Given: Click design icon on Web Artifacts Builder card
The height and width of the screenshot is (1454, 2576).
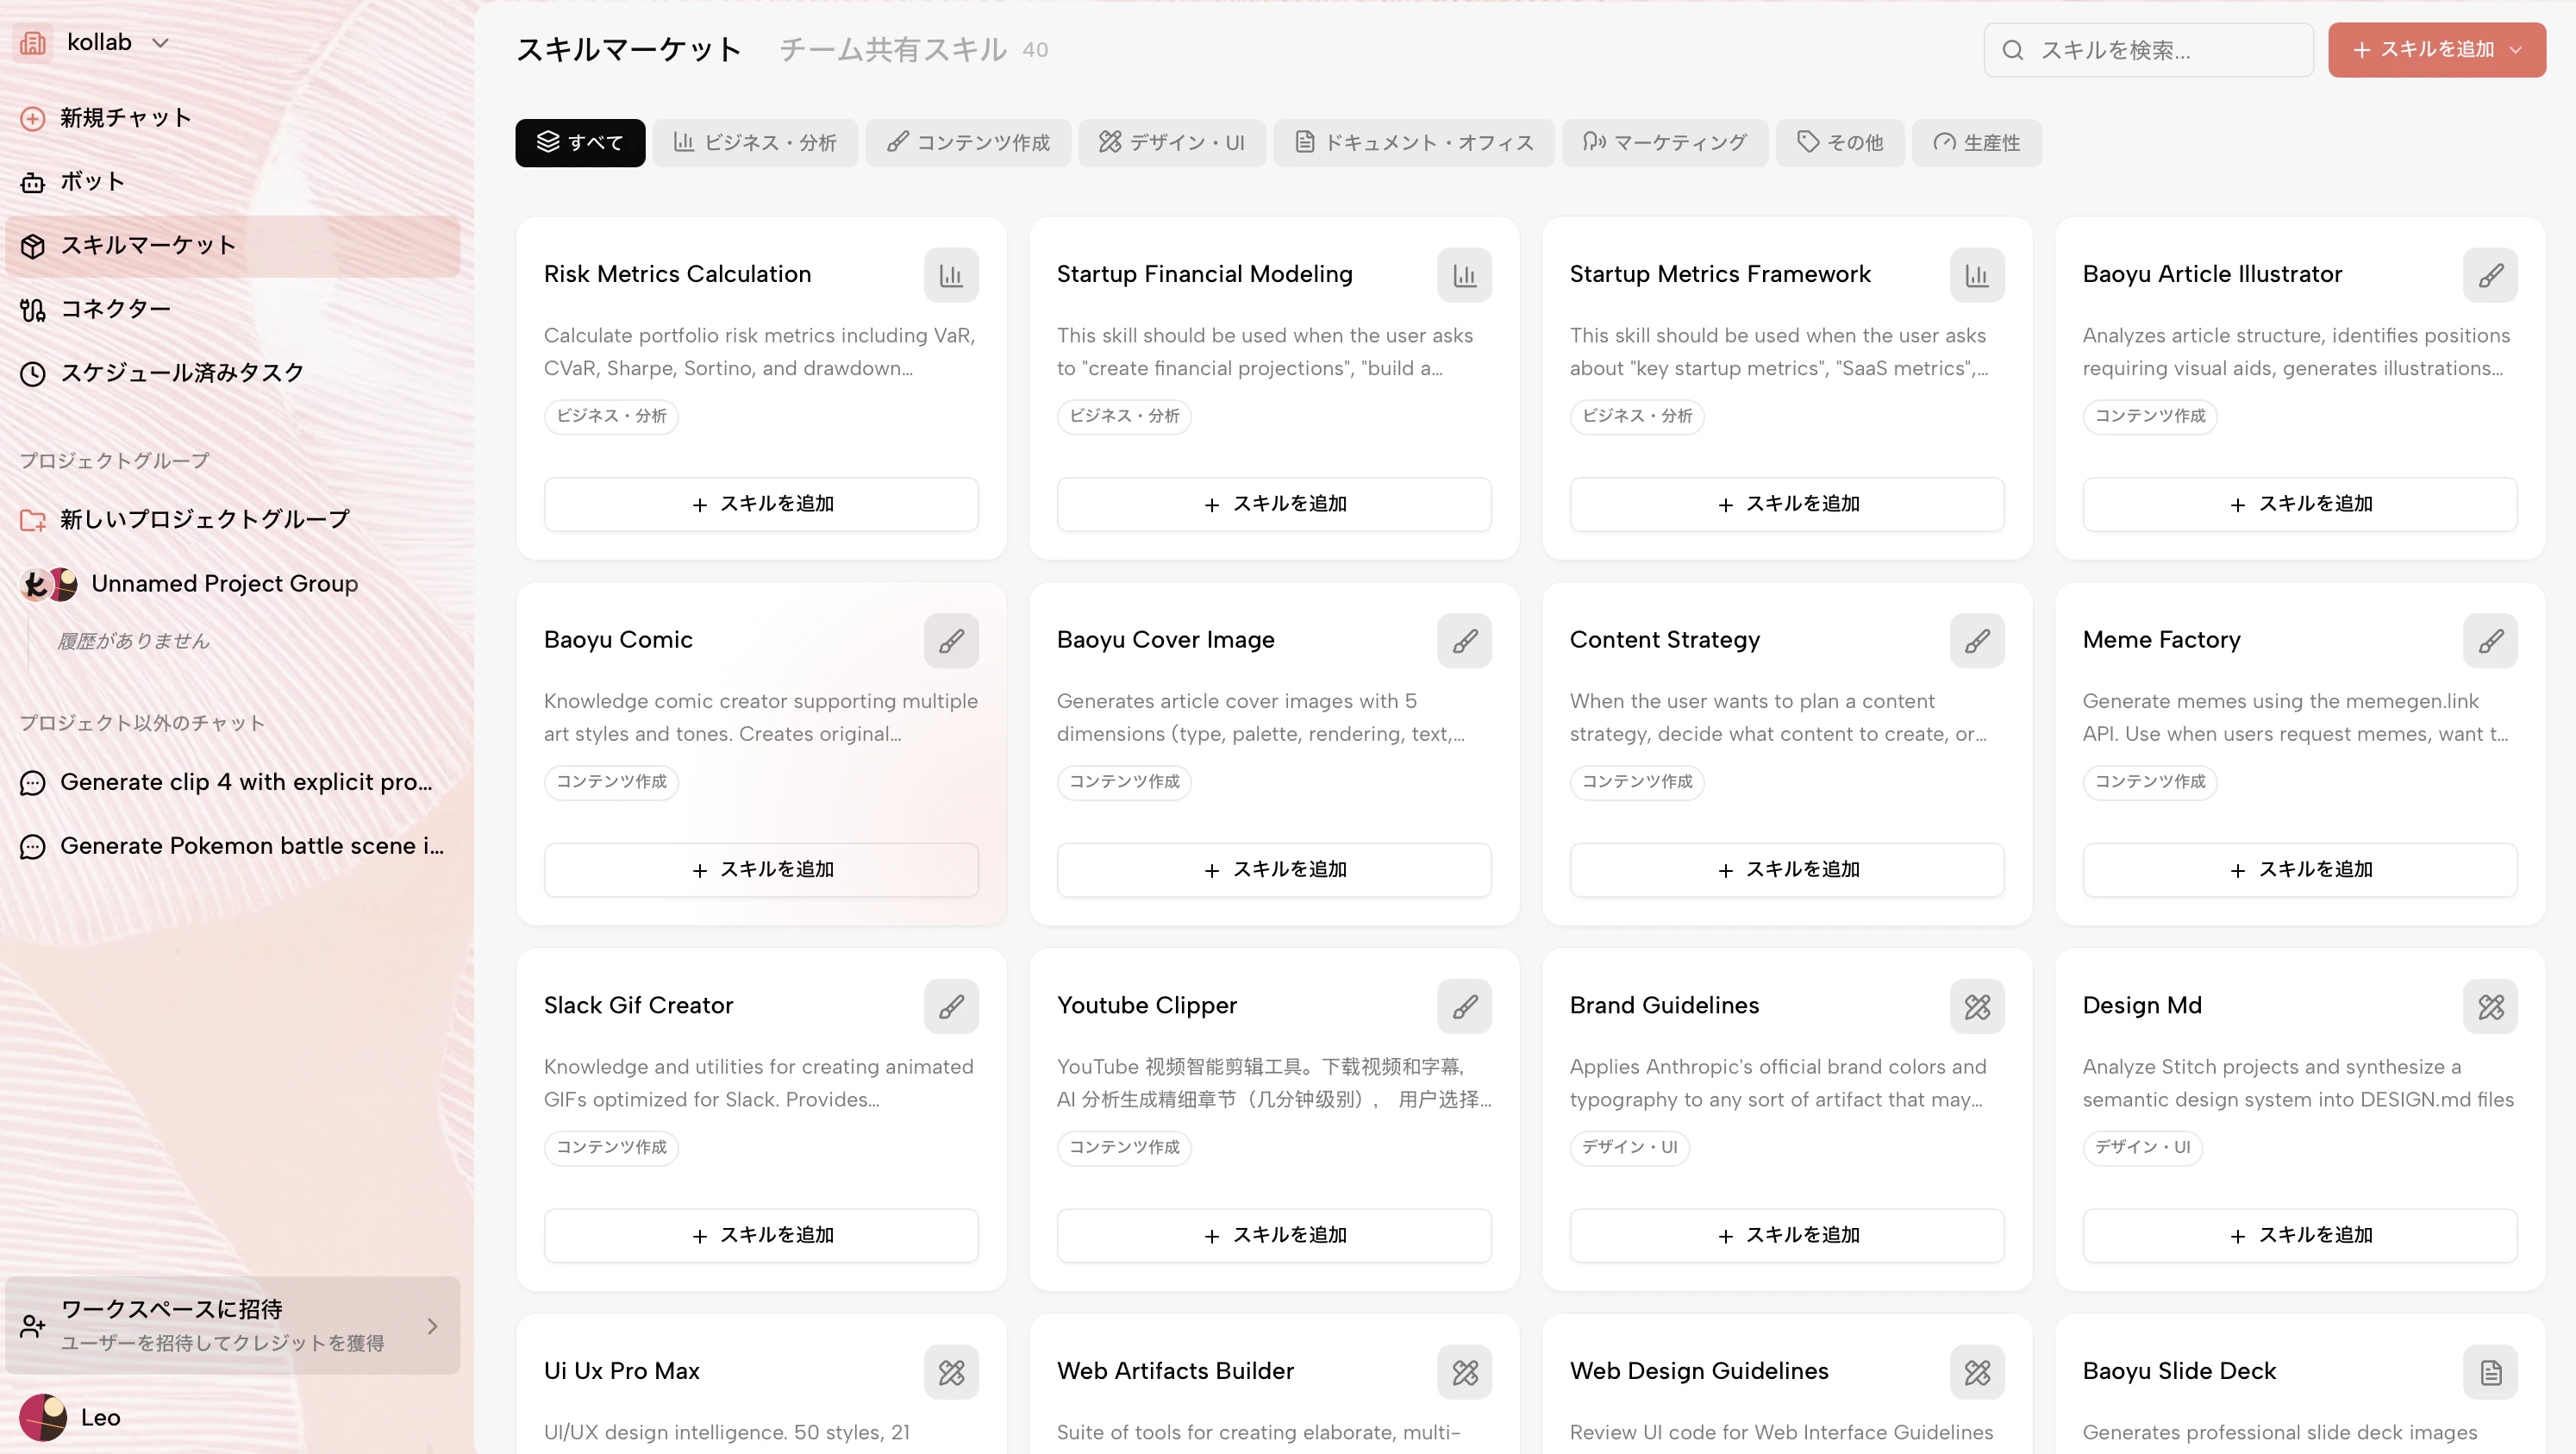Looking at the screenshot, I should pos(1464,1372).
